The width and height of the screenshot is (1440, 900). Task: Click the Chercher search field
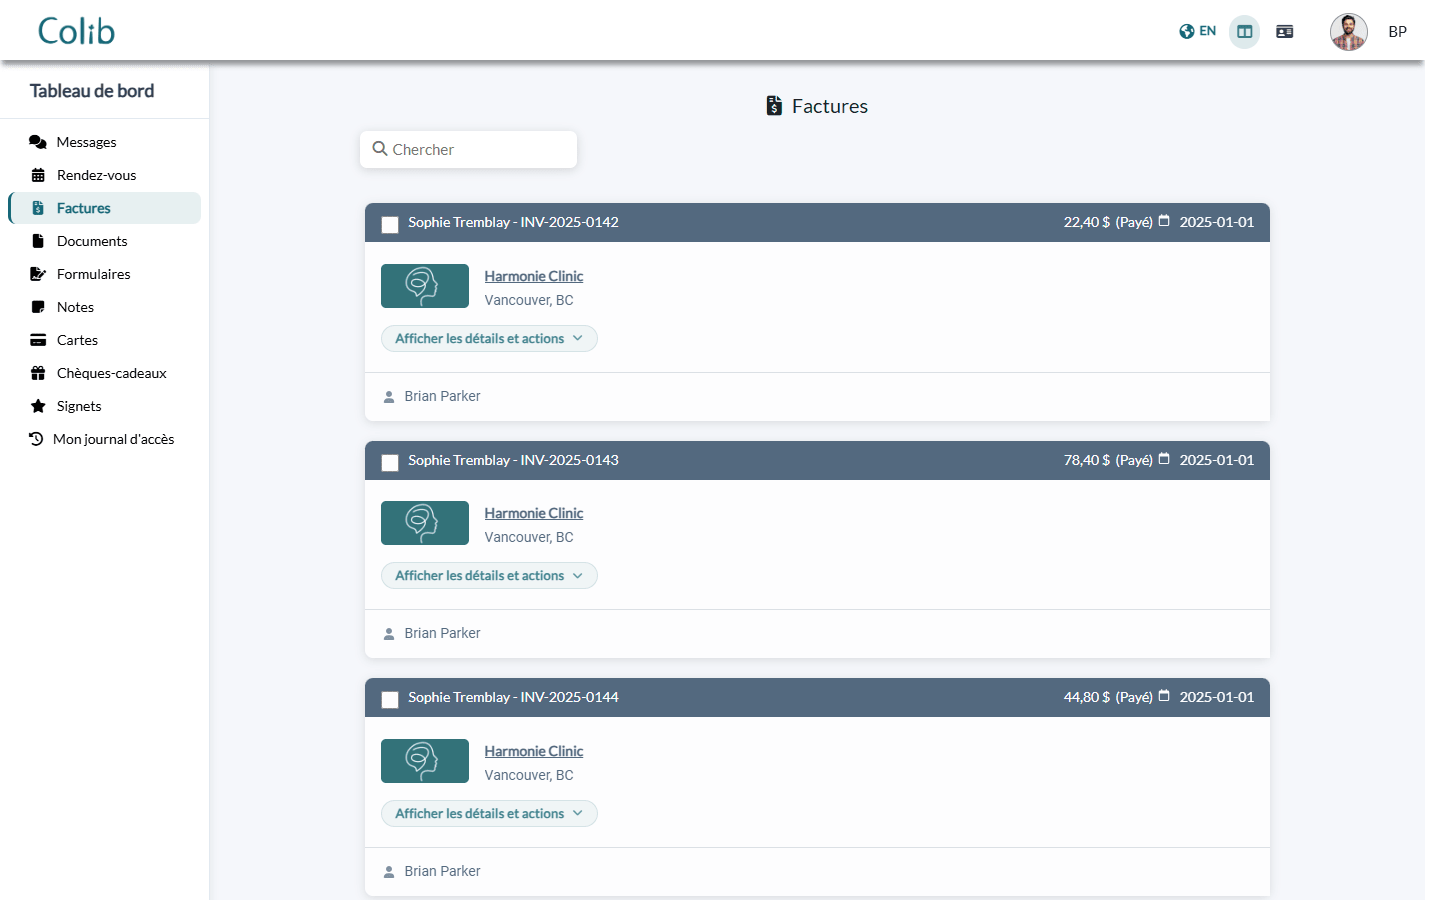468,149
